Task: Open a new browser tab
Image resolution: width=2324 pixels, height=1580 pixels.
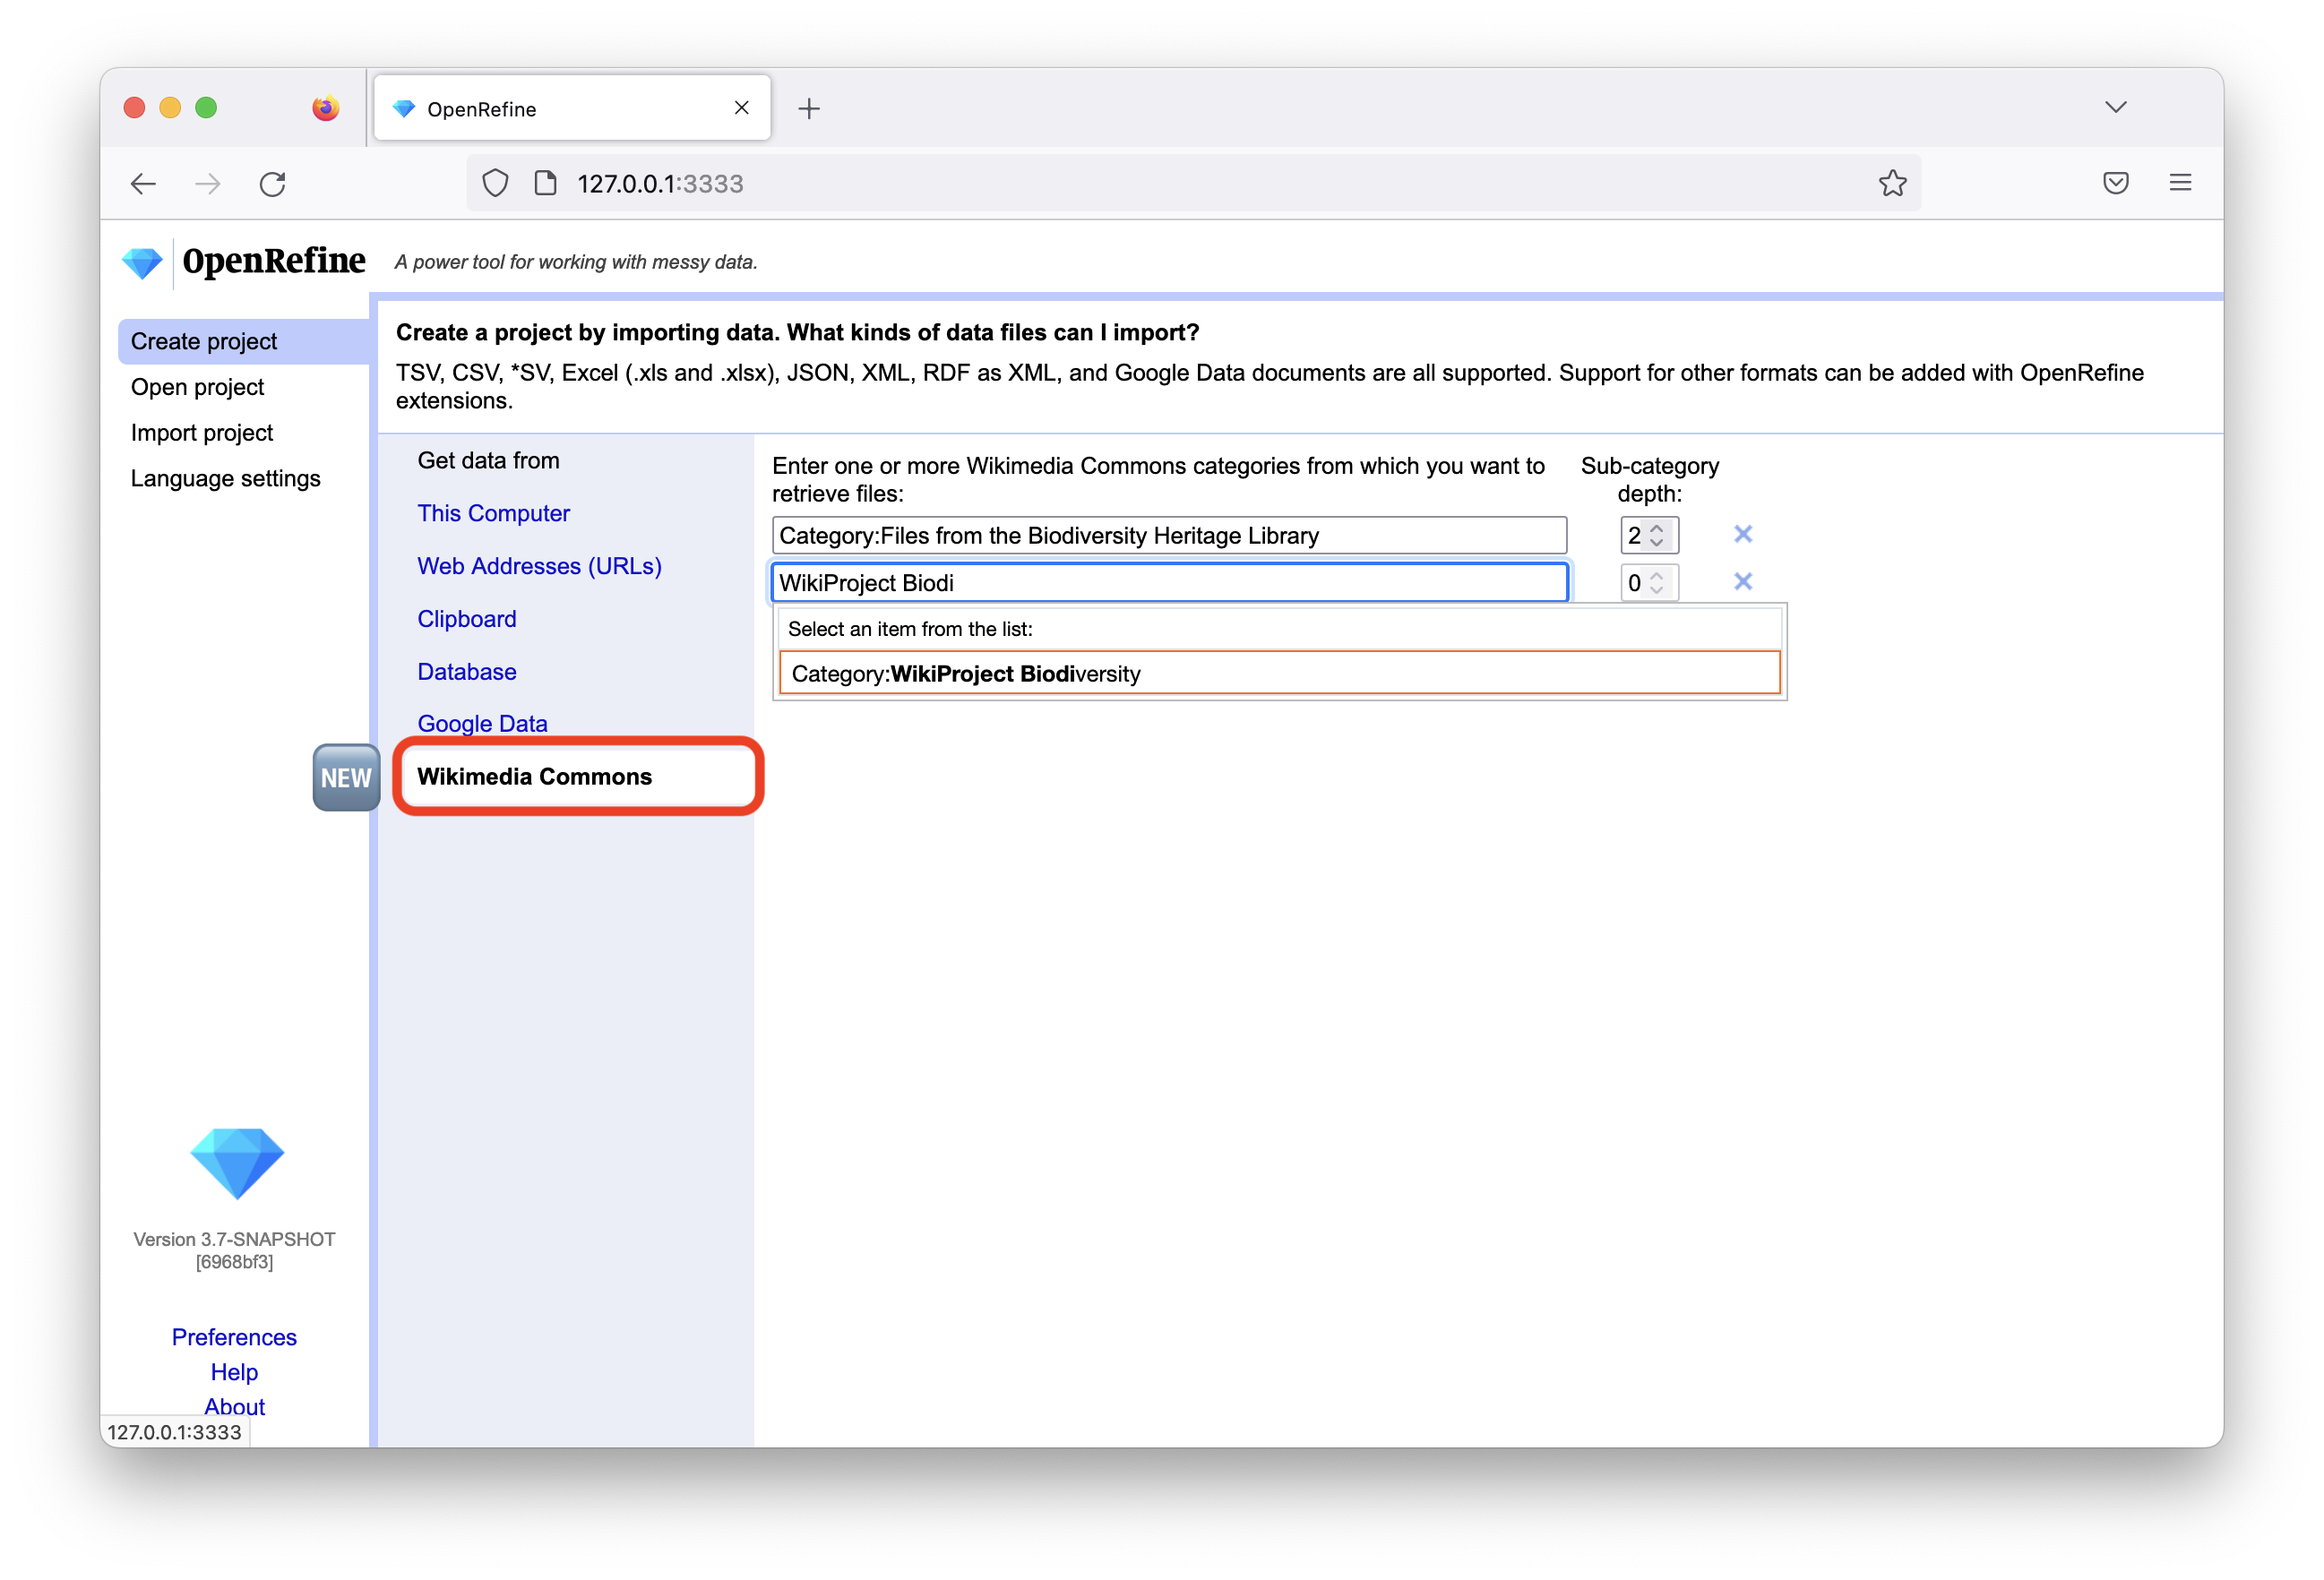Action: (809, 109)
